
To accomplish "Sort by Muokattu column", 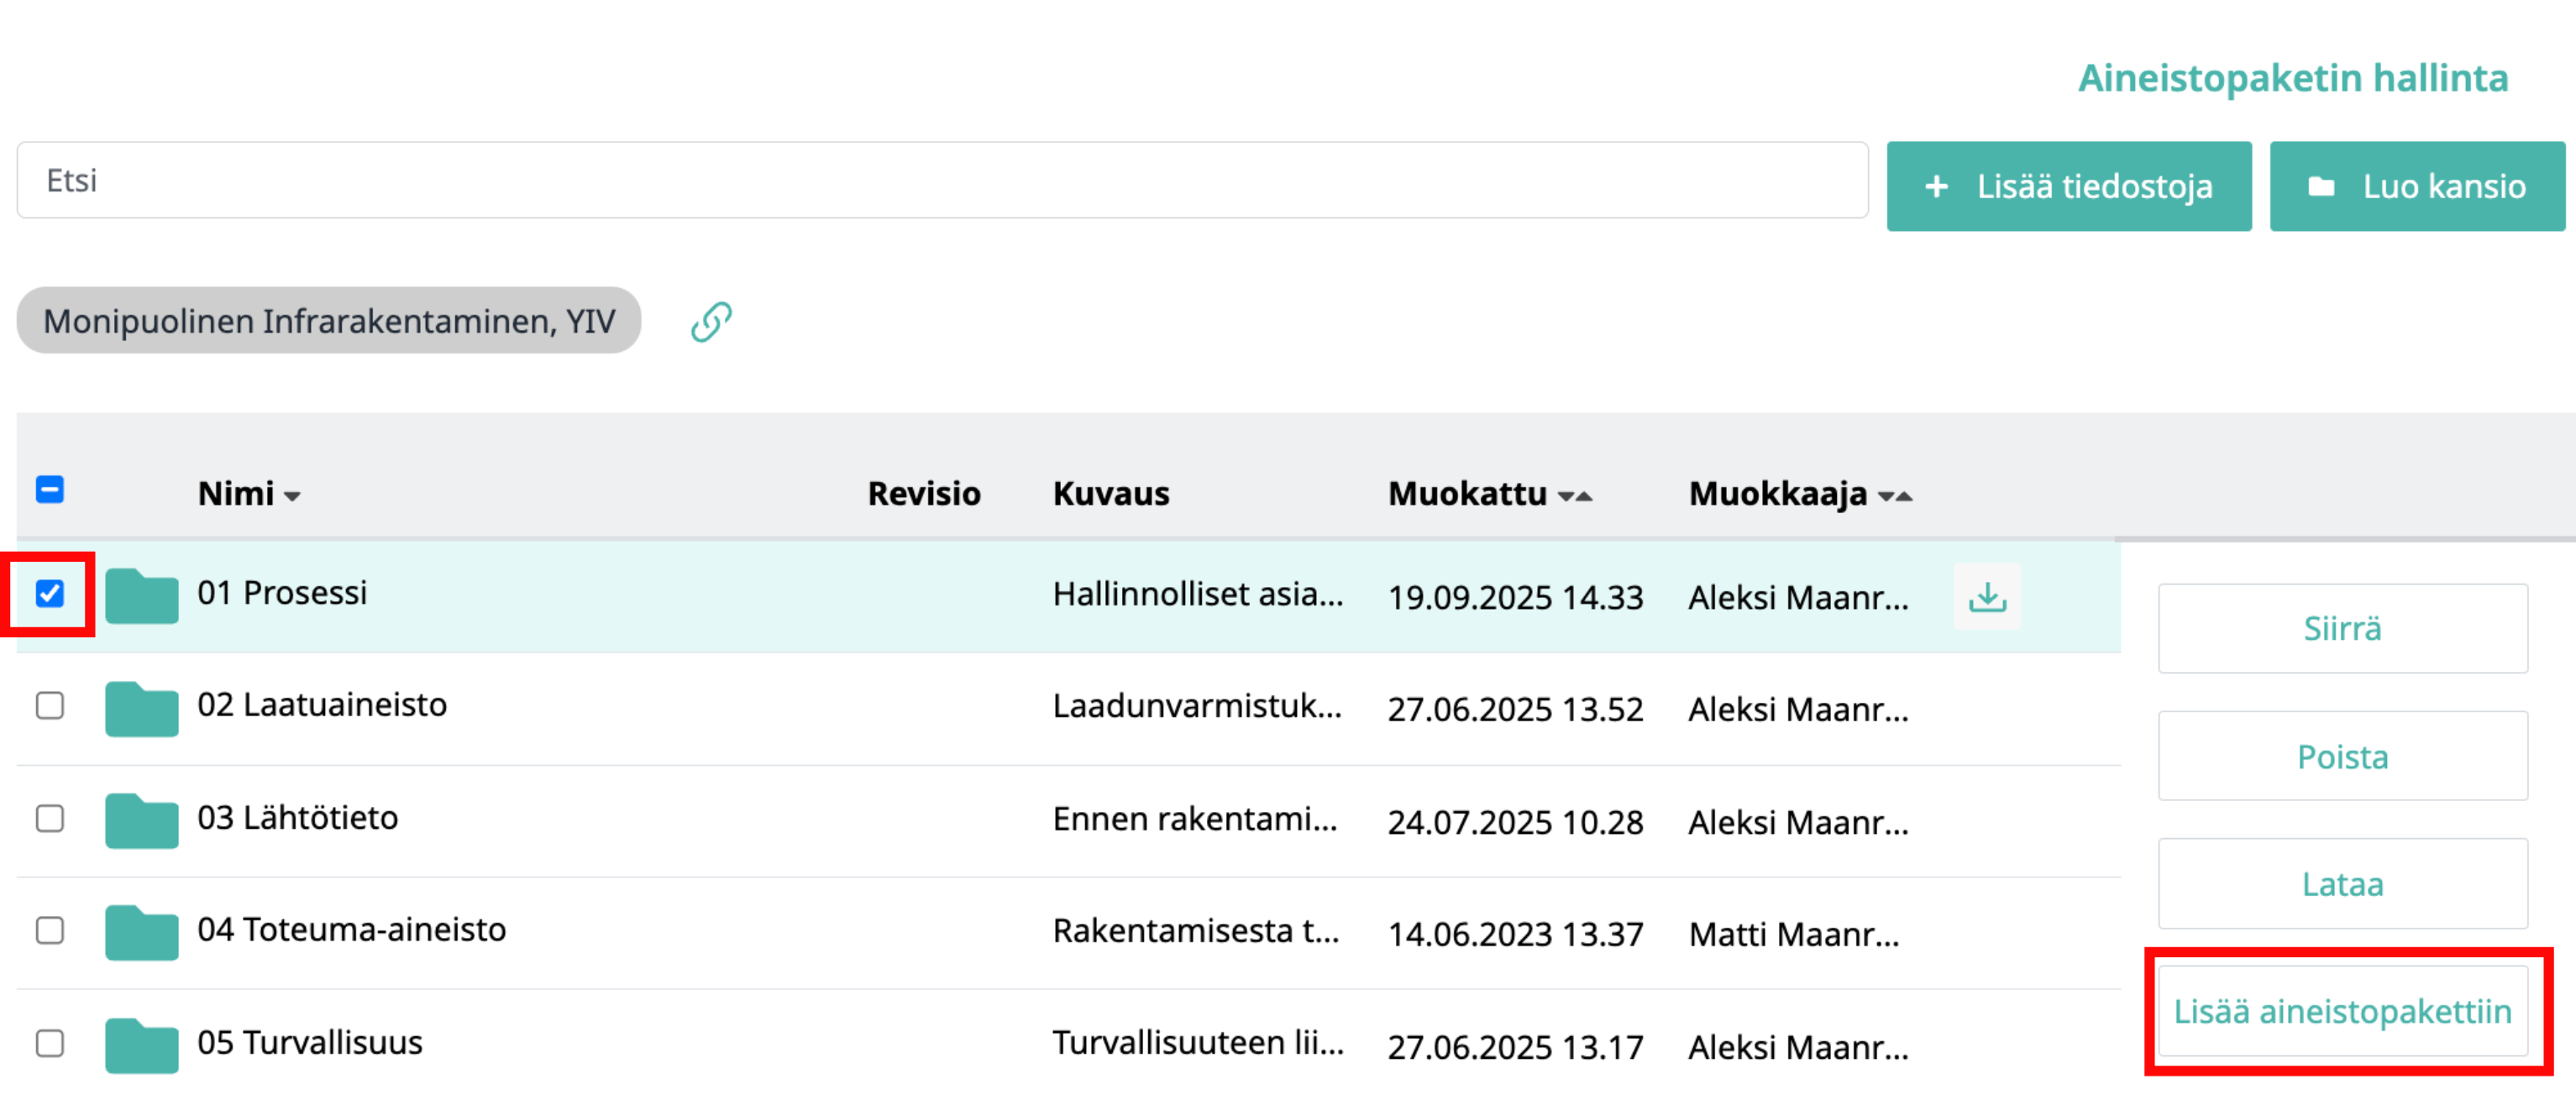I will 1575,496.
